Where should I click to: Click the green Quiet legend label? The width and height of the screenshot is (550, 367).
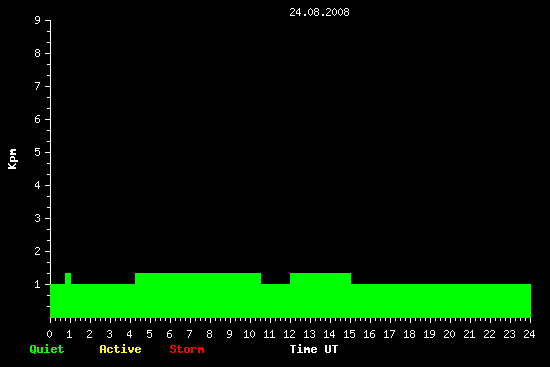pos(47,349)
